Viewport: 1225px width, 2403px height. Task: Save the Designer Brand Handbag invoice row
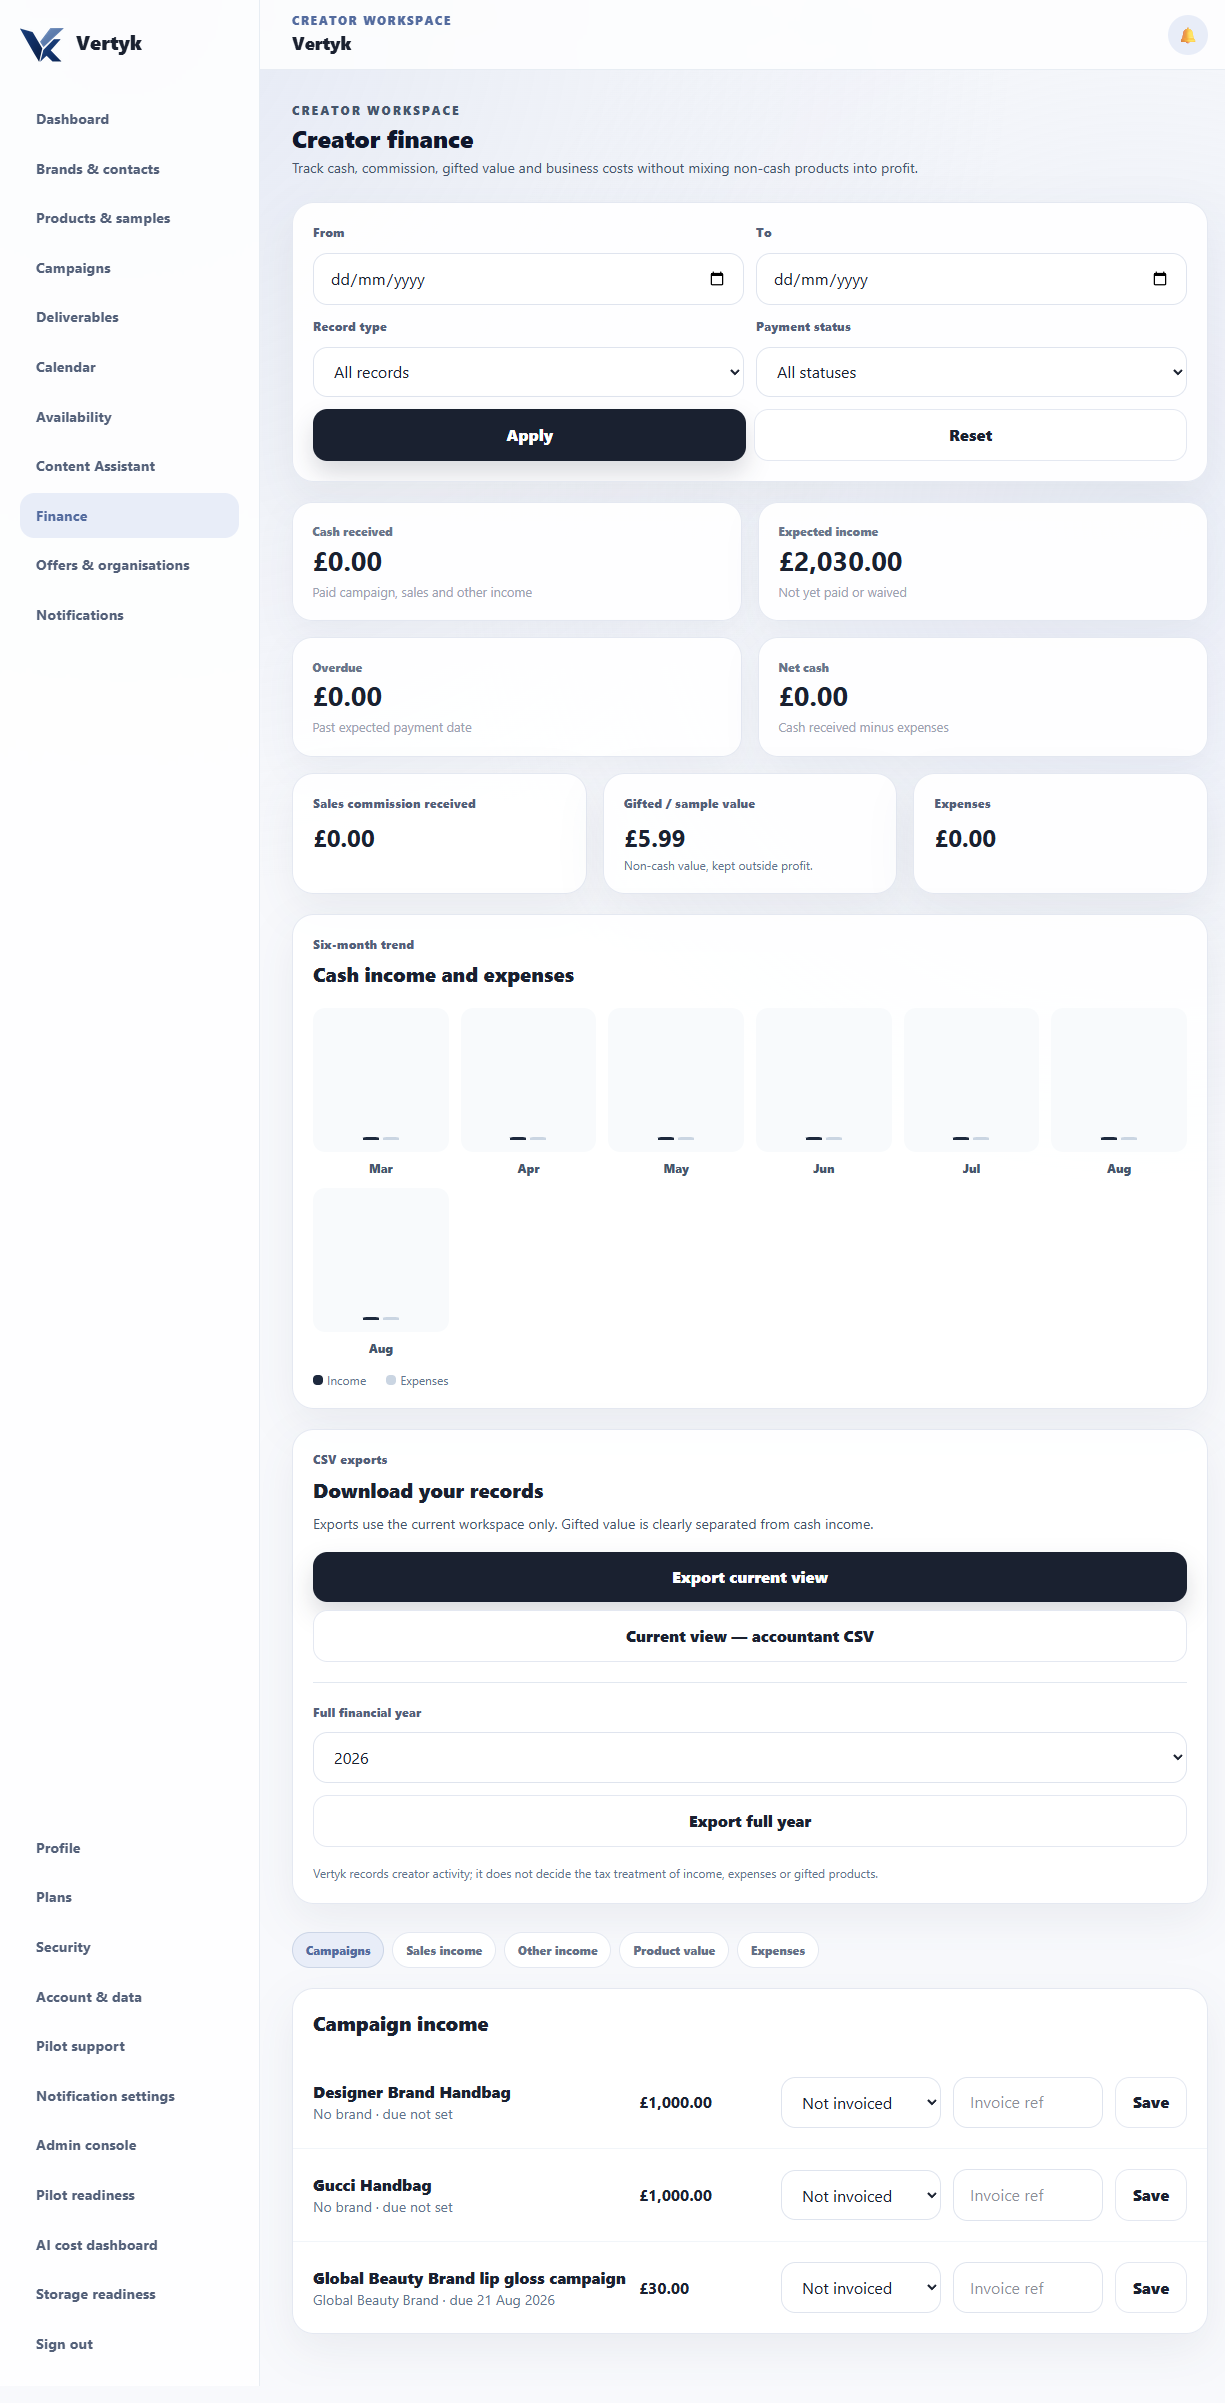tap(1151, 2102)
